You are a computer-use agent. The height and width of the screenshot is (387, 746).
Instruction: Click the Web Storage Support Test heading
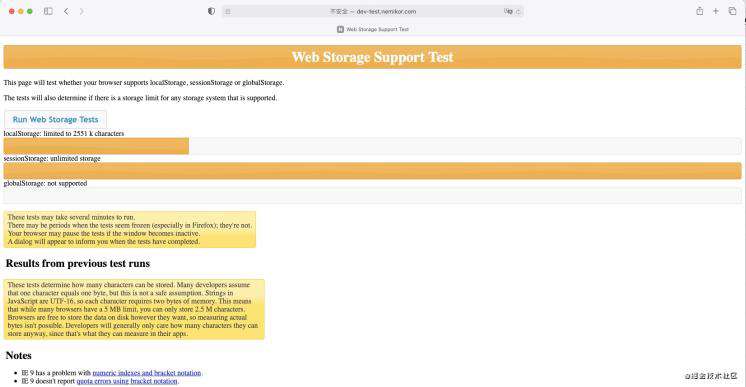click(373, 57)
